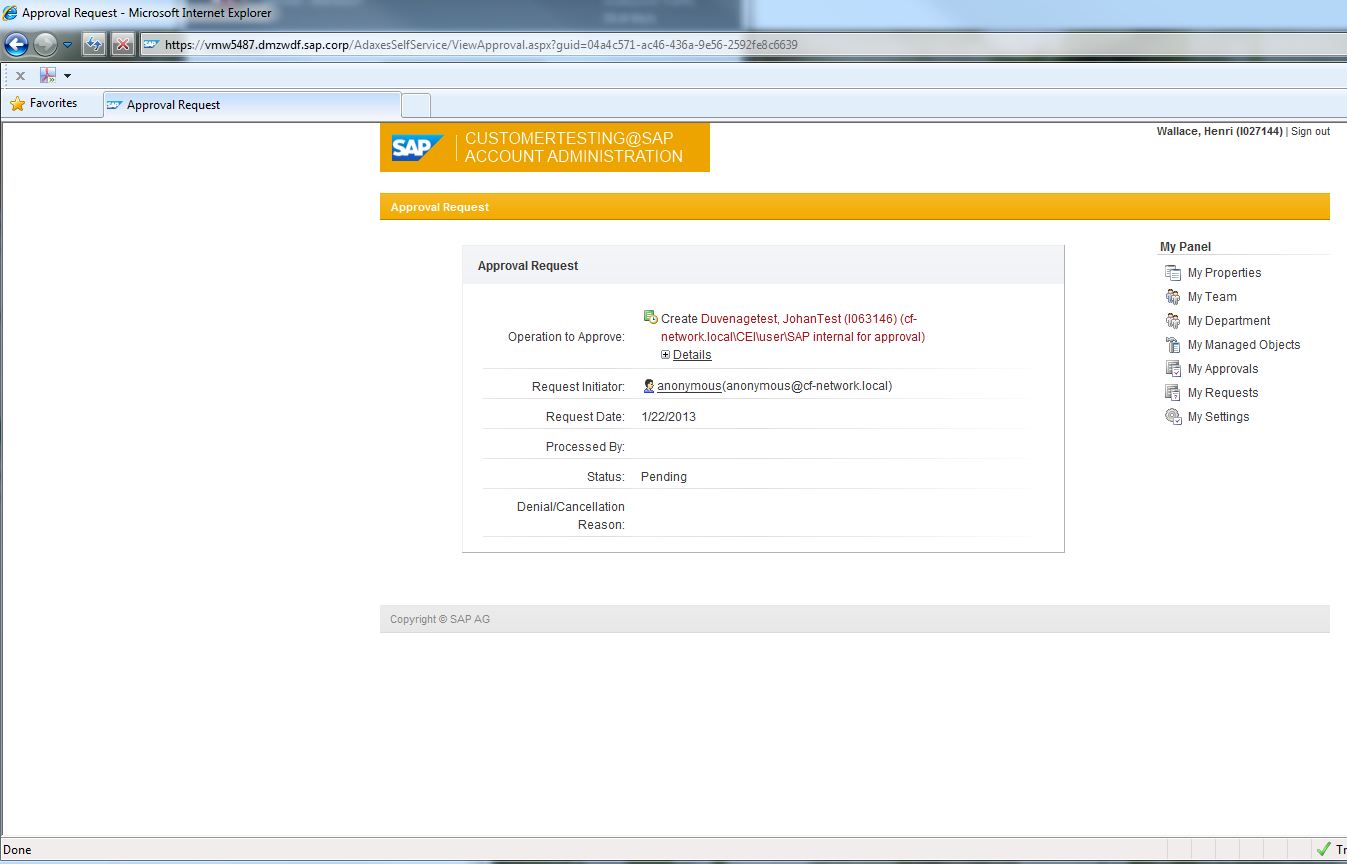1347x864 pixels.
Task: Click Sign out link
Action: (1310, 131)
